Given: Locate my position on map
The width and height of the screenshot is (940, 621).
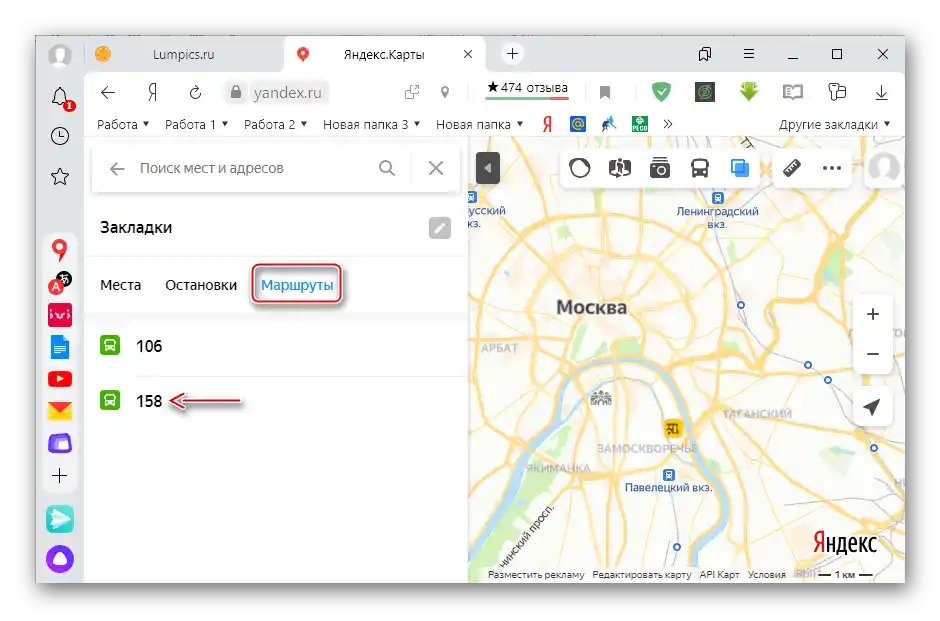Looking at the screenshot, I should point(872,407).
